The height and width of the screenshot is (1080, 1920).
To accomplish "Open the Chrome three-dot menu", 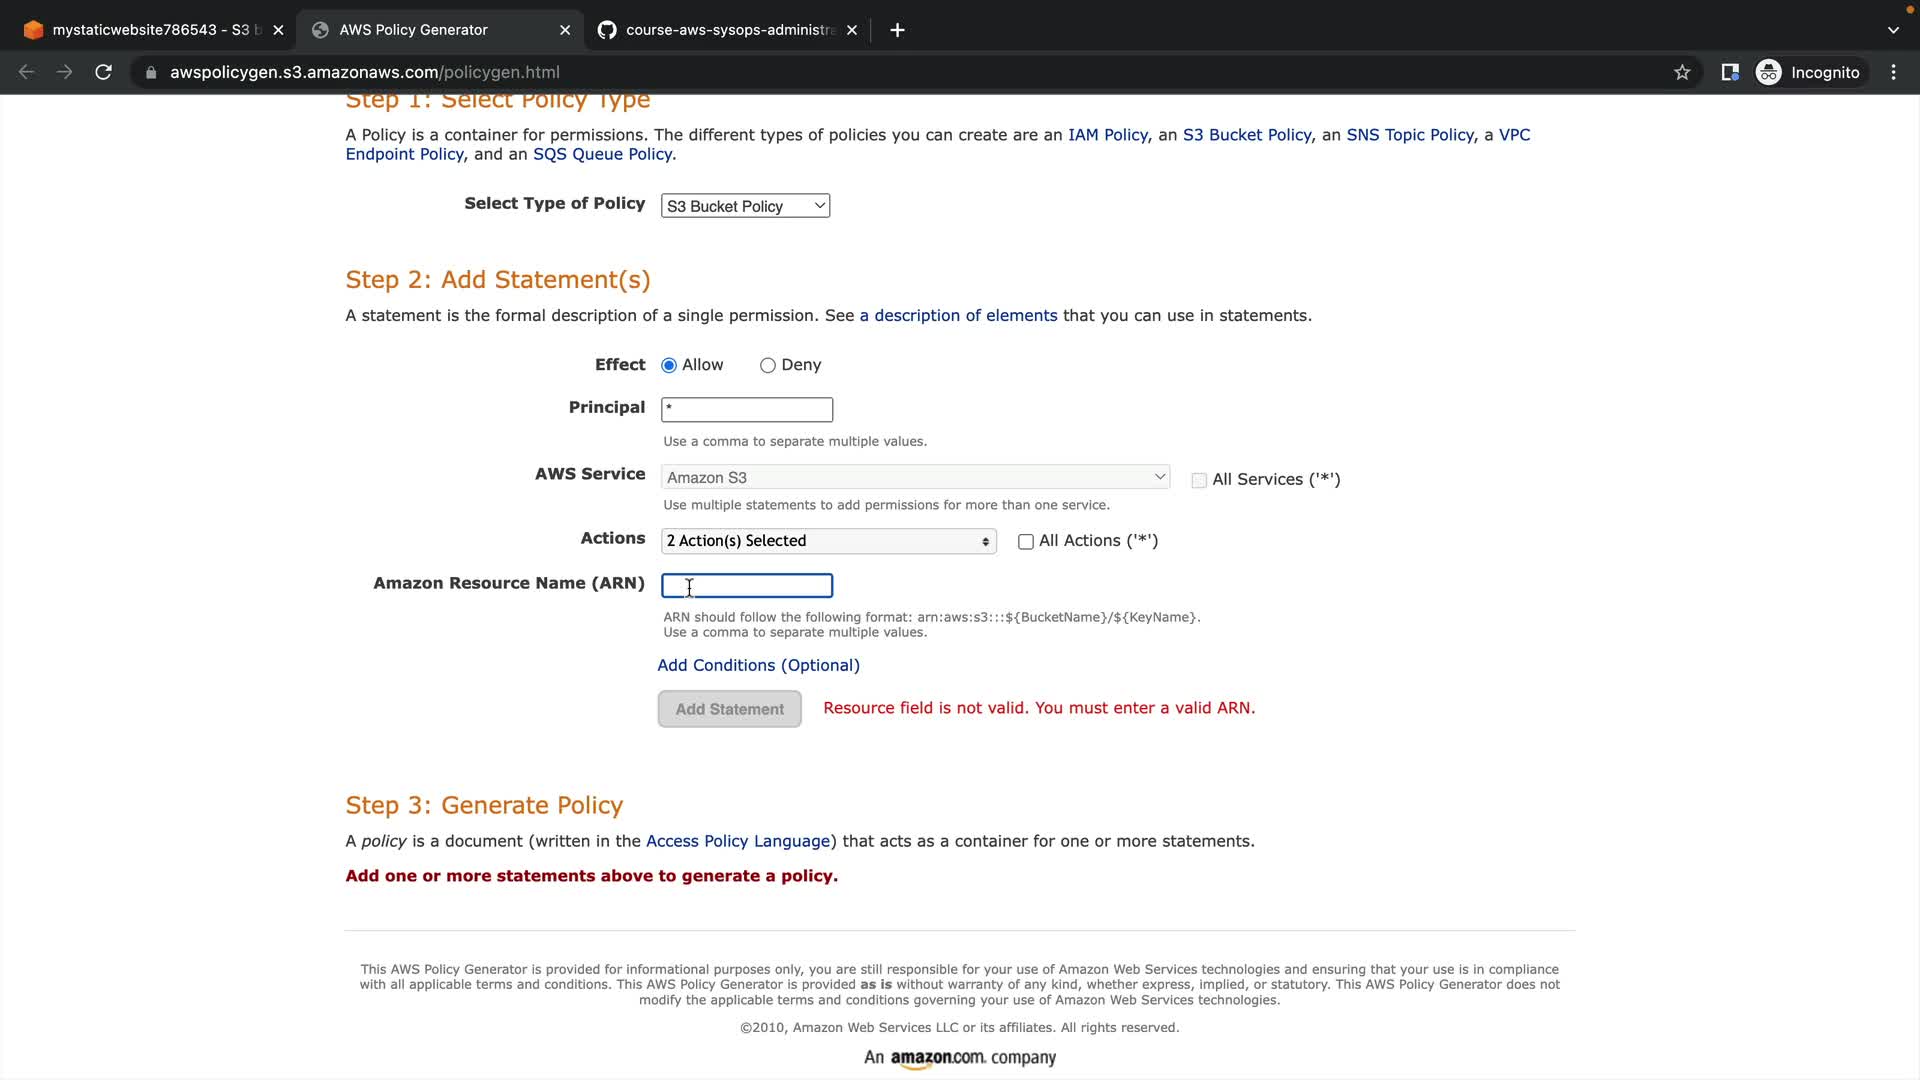I will 1893,72.
